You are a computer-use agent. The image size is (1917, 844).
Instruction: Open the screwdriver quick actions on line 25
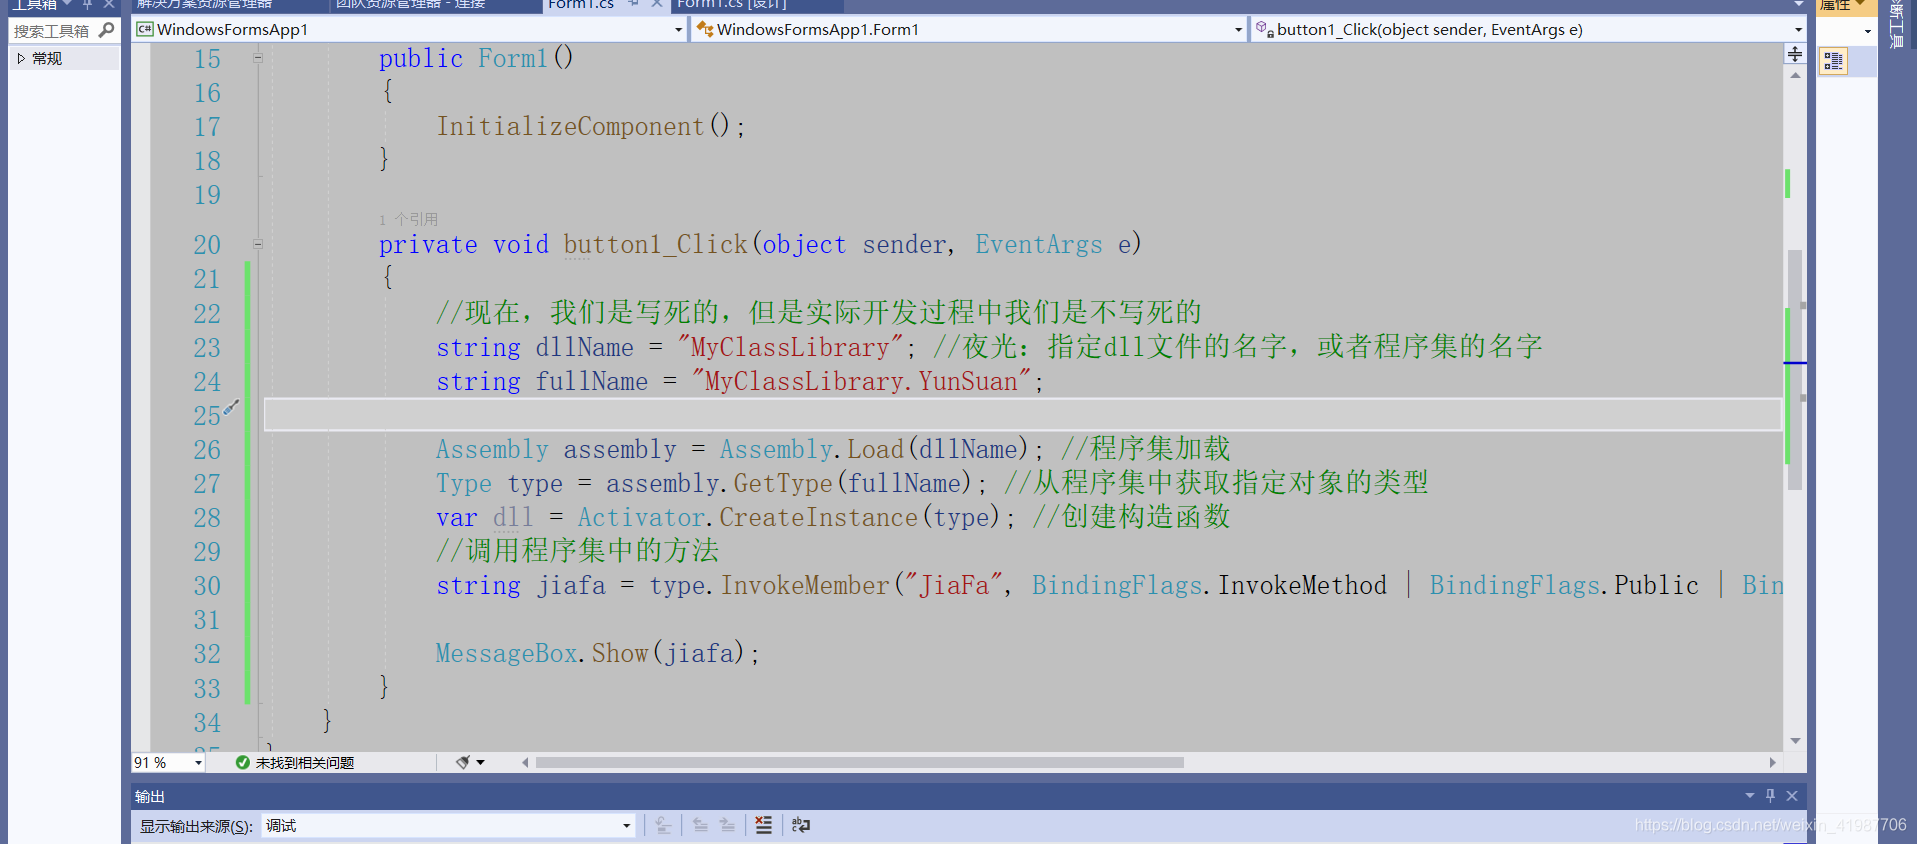[x=231, y=408]
